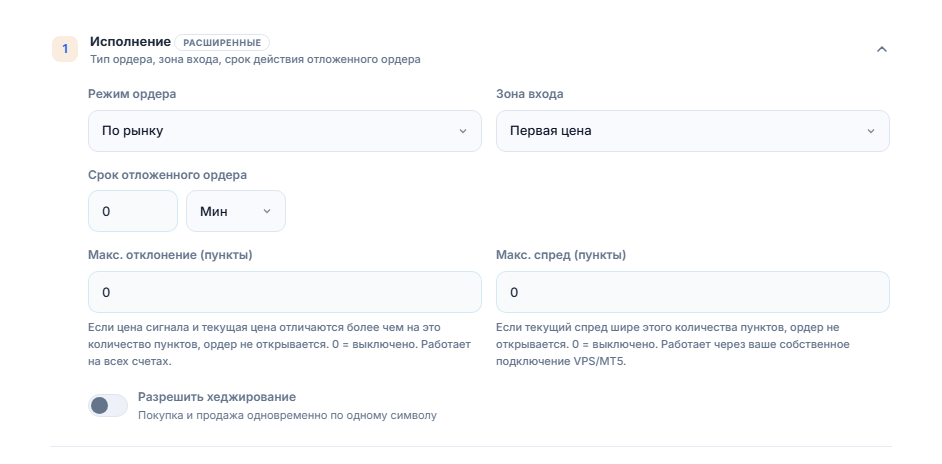Click the 'Покупка и продажа одновременно' description
942x464 pixels.
(287, 415)
